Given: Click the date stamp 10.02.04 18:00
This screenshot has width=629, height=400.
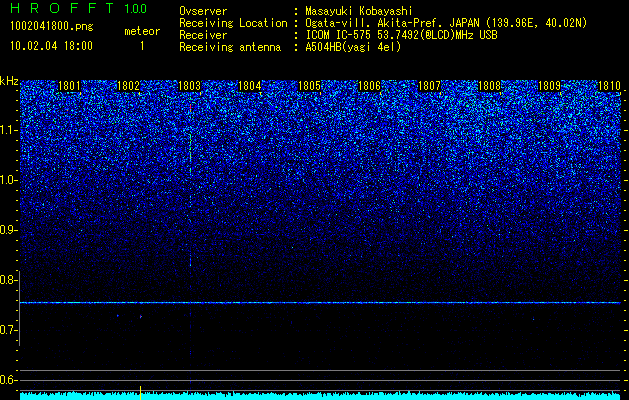Looking at the screenshot, I should [51, 46].
